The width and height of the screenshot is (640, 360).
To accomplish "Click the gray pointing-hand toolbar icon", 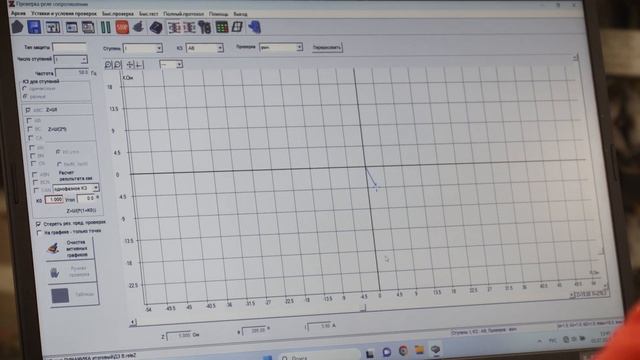I will point(138,27).
